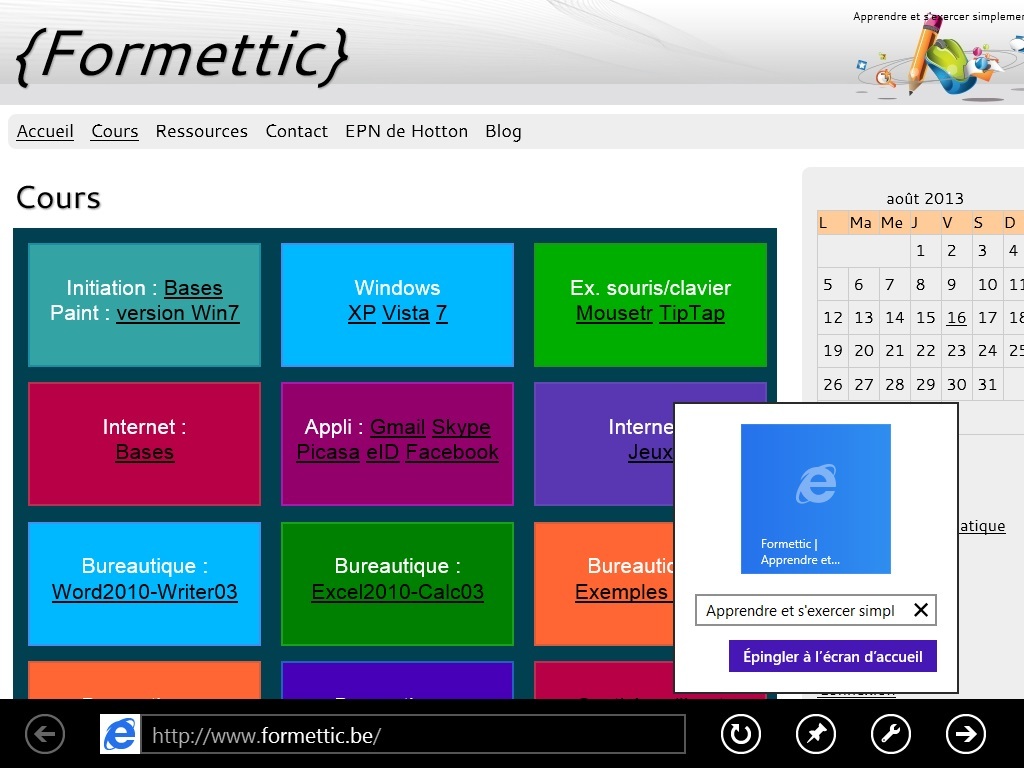This screenshot has width=1024, height=768.
Task: Open the Accueil menu item
Action: (45, 131)
